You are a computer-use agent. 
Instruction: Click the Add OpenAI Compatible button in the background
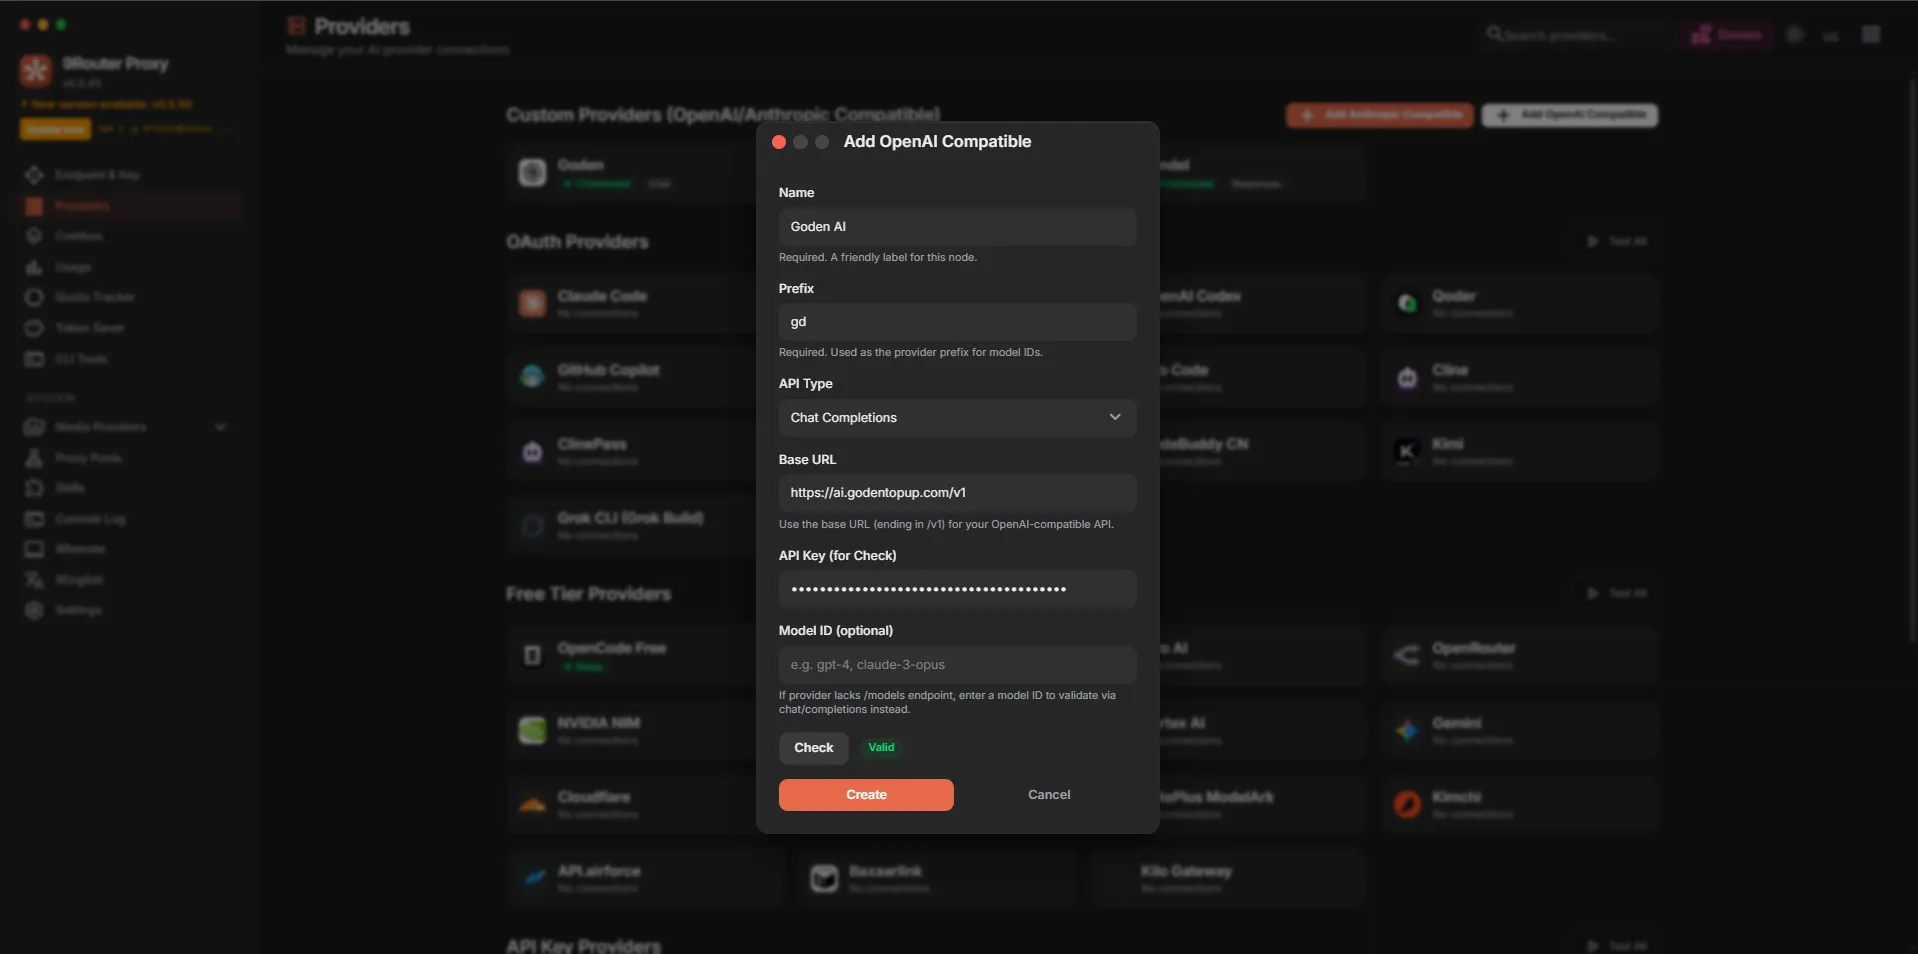tap(1570, 115)
